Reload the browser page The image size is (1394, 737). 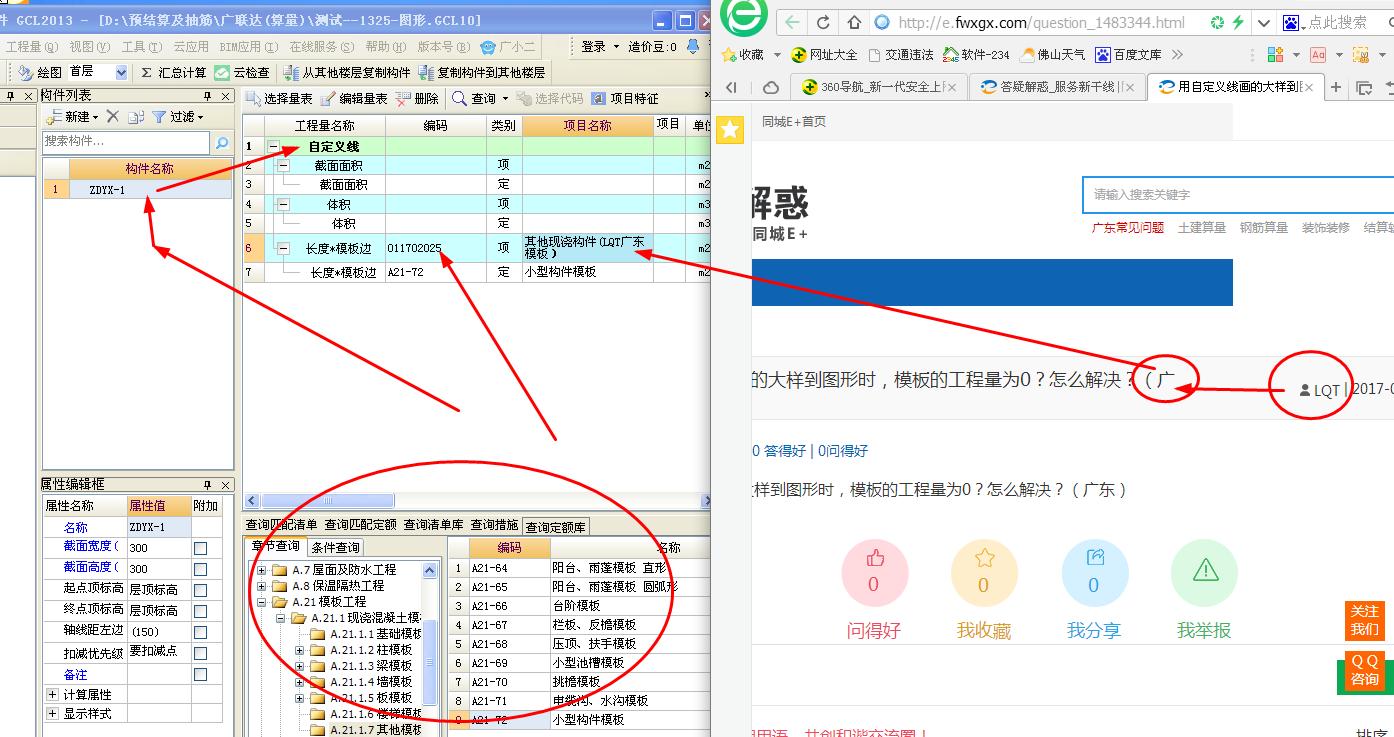[823, 22]
